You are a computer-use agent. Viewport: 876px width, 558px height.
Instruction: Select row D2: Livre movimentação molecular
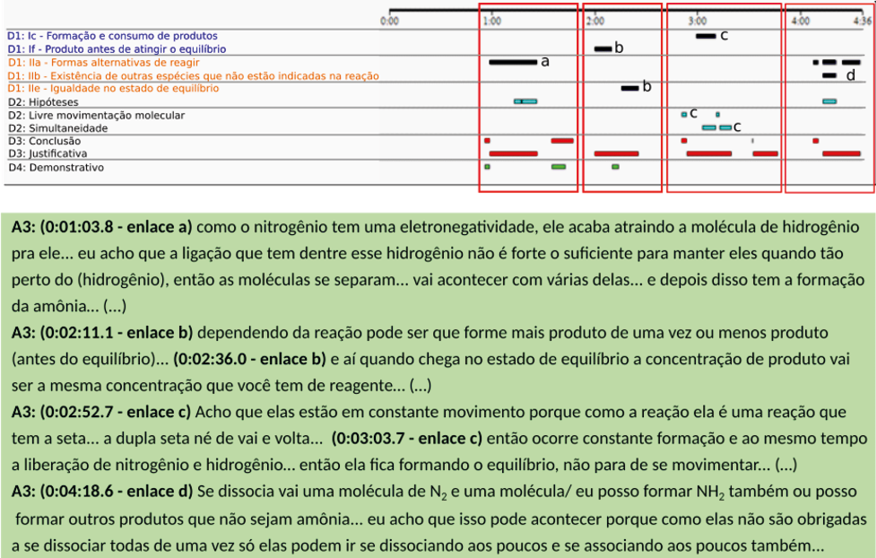96,115
